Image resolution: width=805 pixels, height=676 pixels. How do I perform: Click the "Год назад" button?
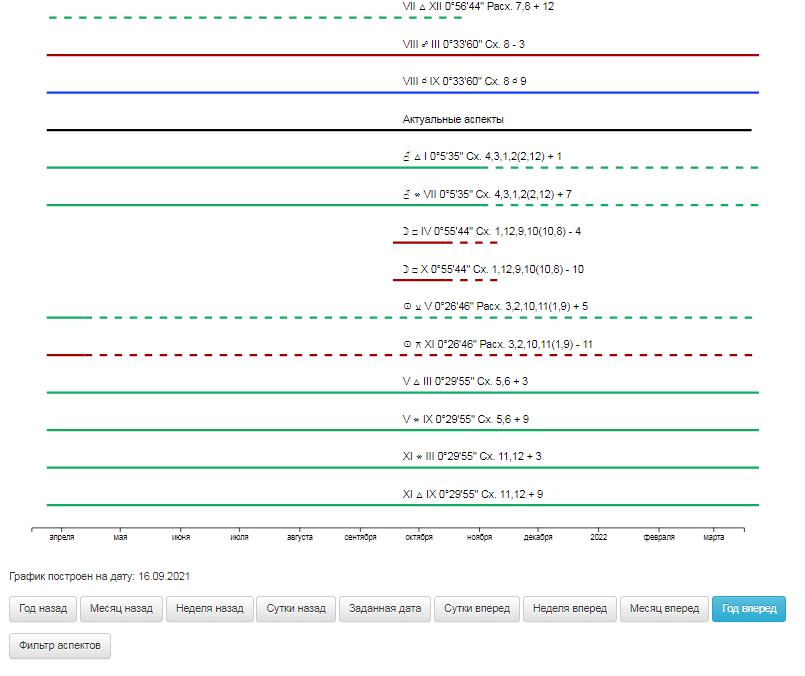43,608
